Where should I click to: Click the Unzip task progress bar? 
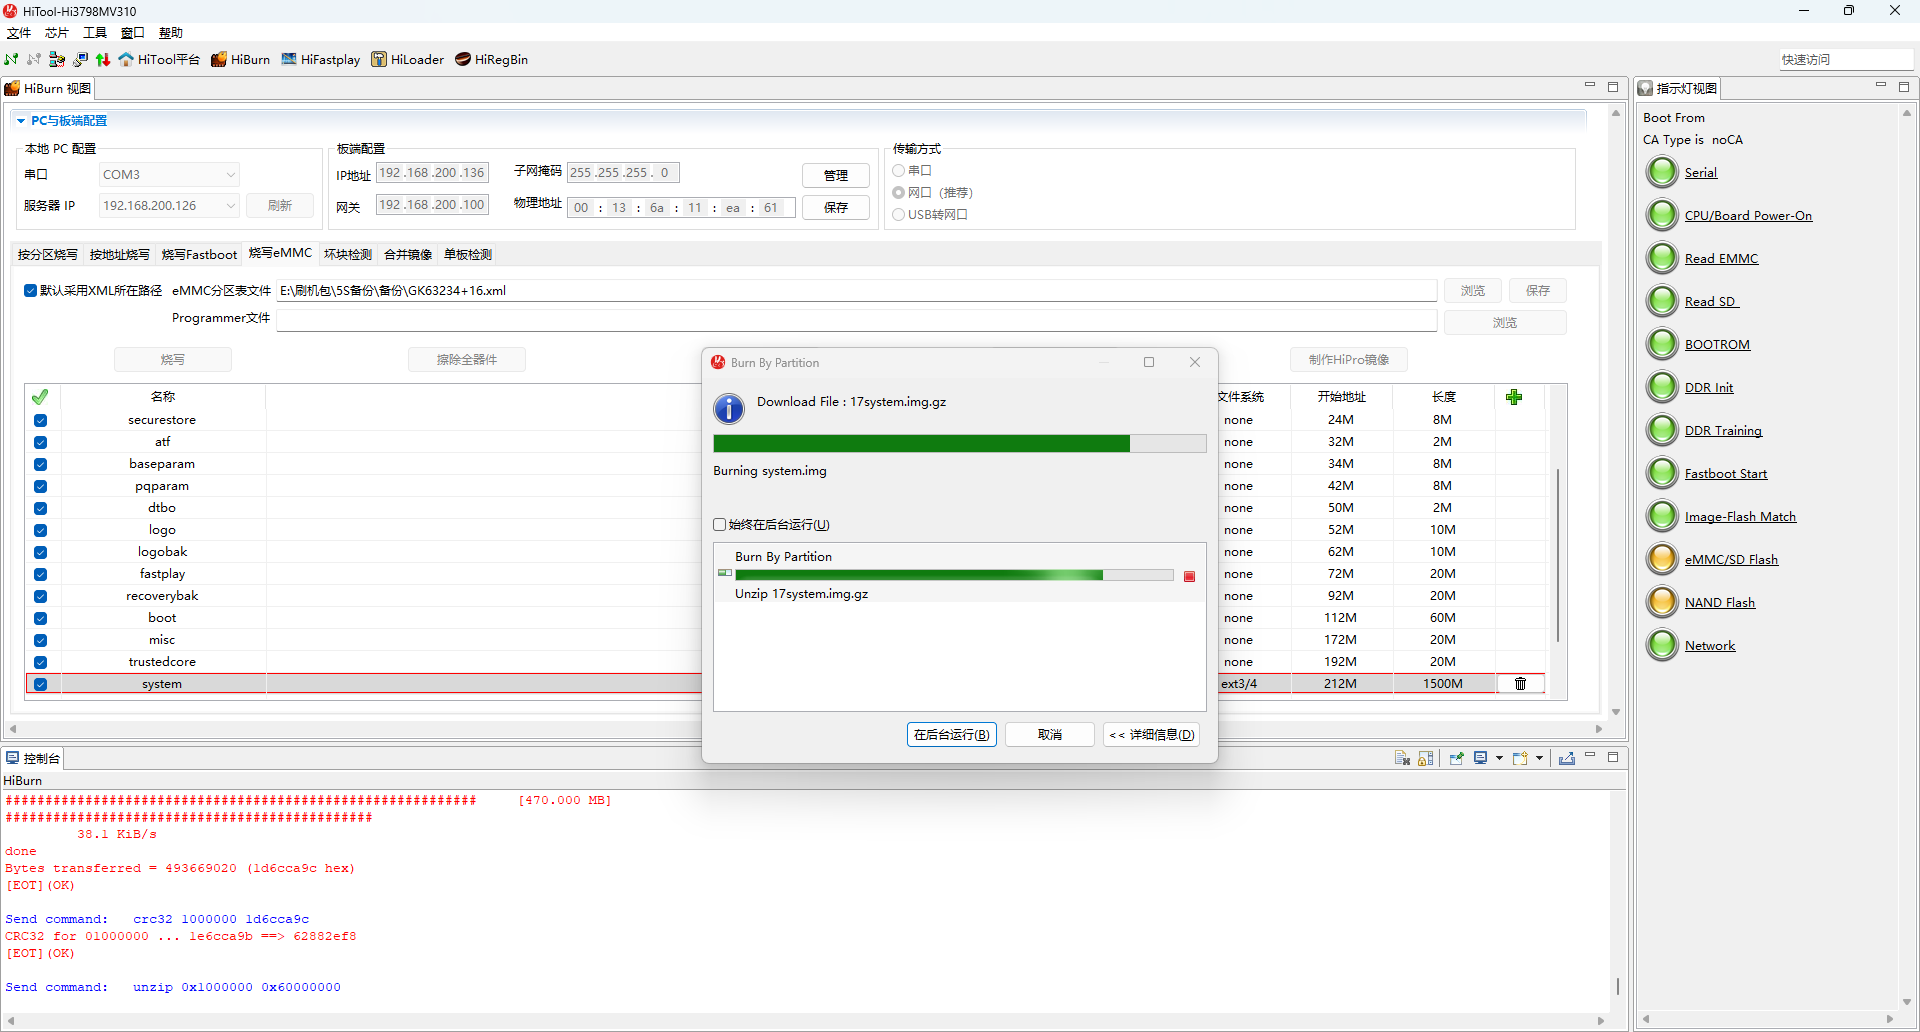(954, 575)
